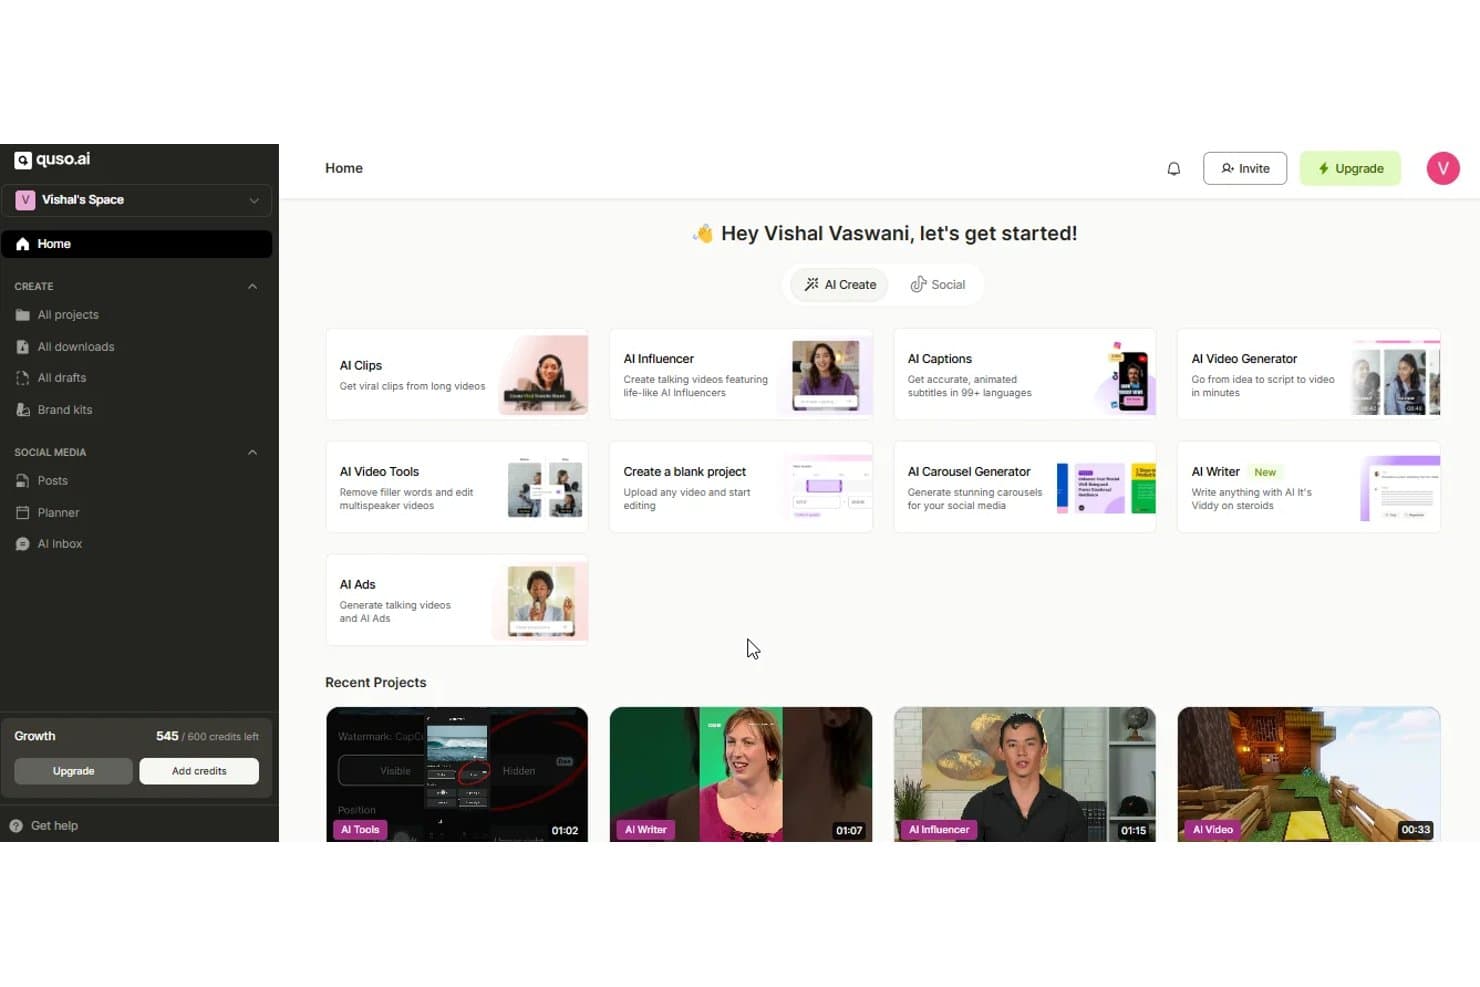Click the Vishal's Space workspace avatar icon

[25, 200]
